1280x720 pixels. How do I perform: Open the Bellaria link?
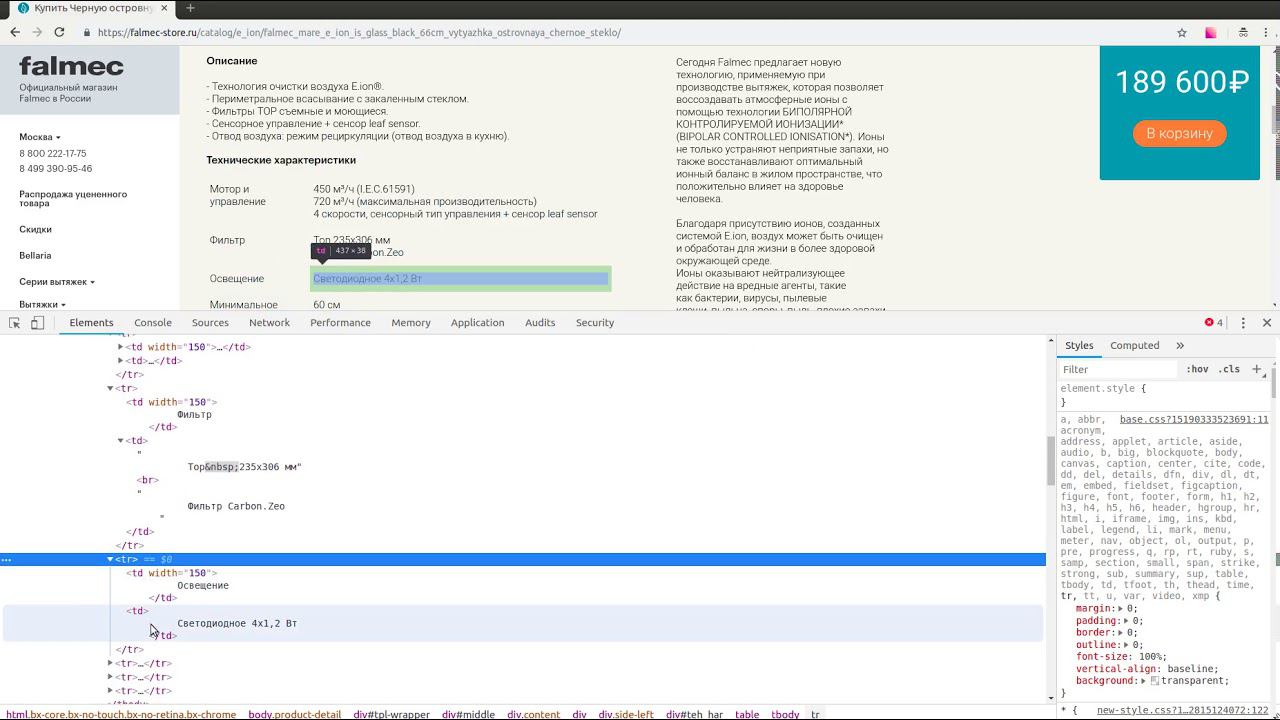[x=35, y=256]
